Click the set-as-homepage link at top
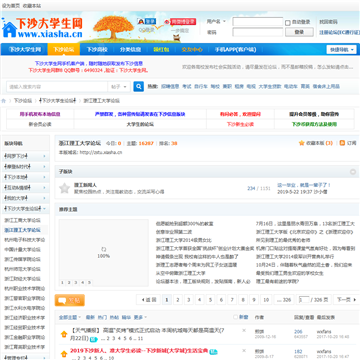Viewport: 360px width, 360px height. (x=11, y=6)
